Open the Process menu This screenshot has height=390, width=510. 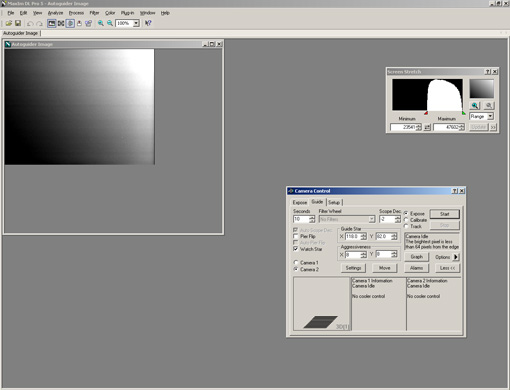pos(76,13)
